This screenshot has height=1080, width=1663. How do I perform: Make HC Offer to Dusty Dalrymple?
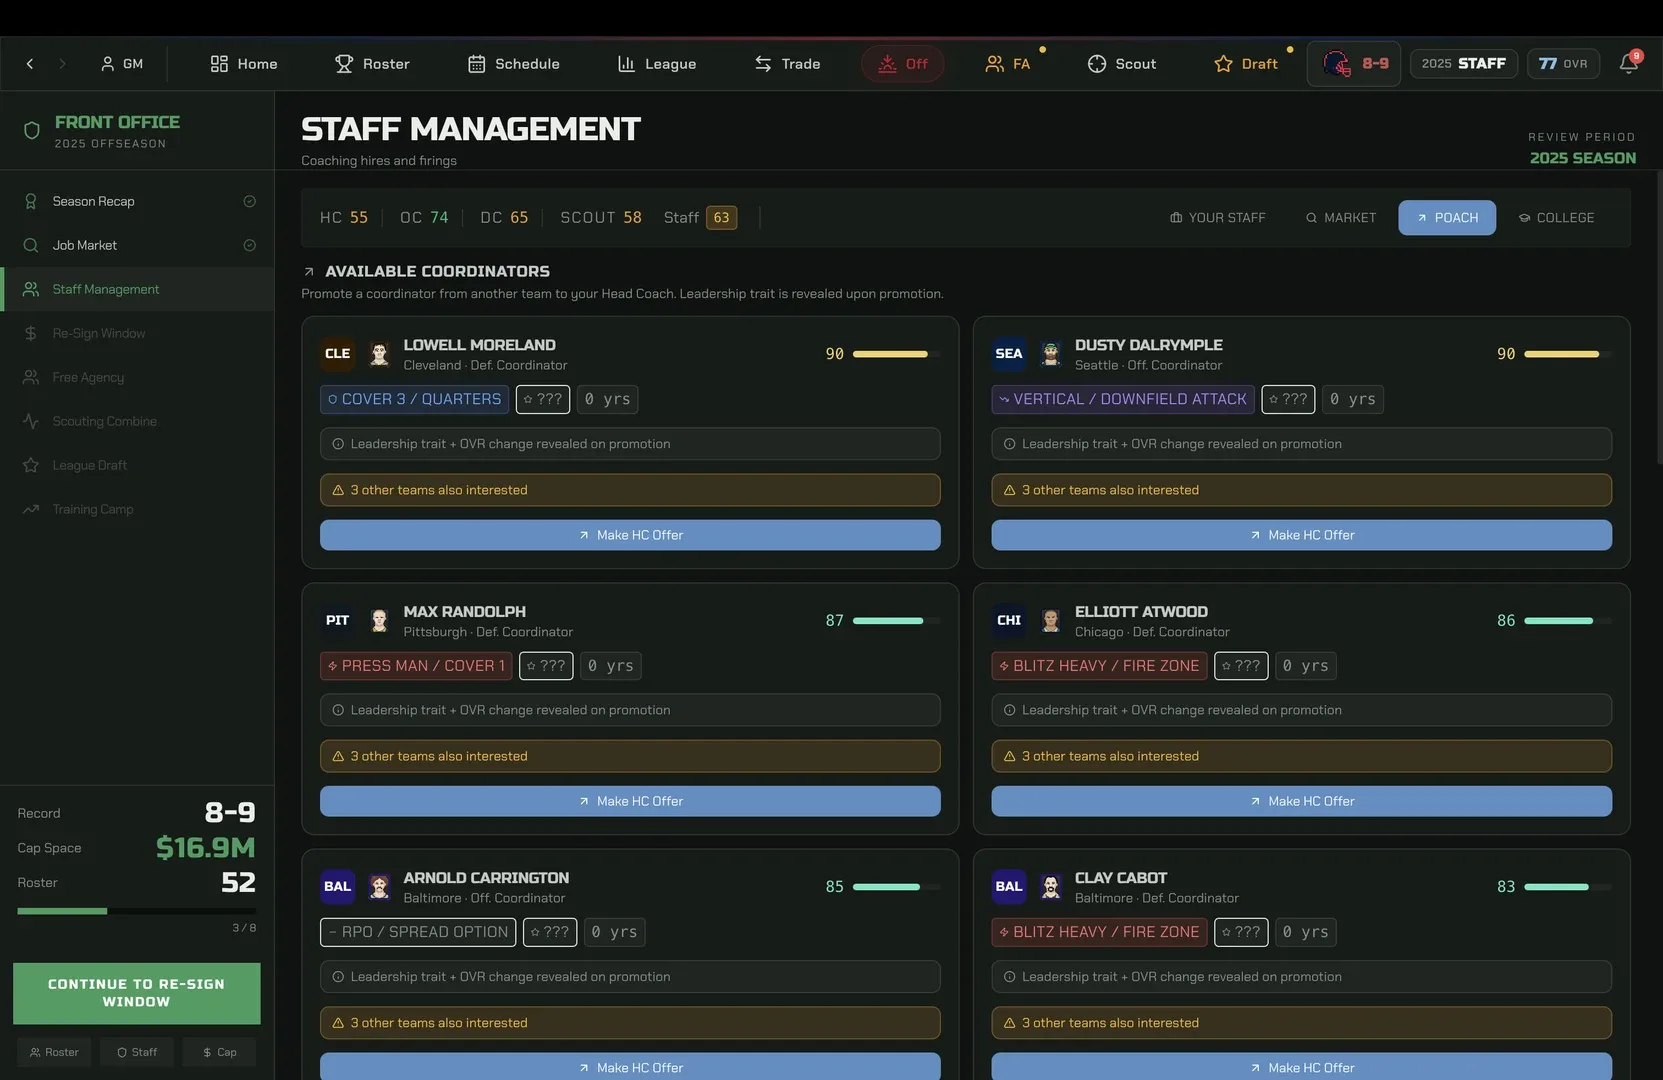[1301, 535]
